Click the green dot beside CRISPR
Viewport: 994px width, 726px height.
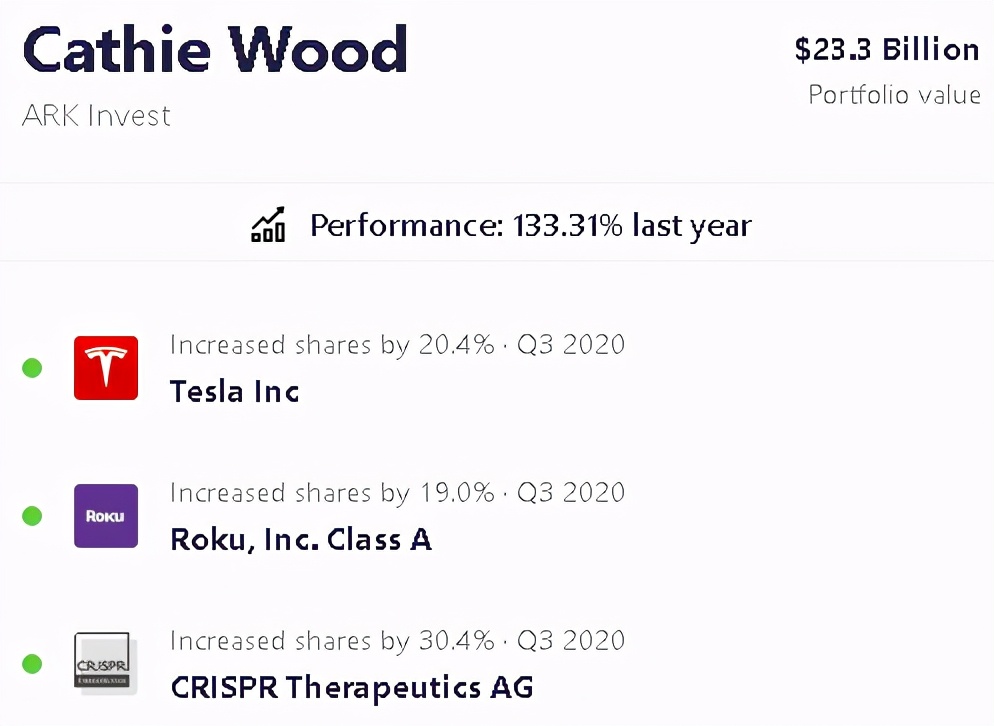pos(32,664)
